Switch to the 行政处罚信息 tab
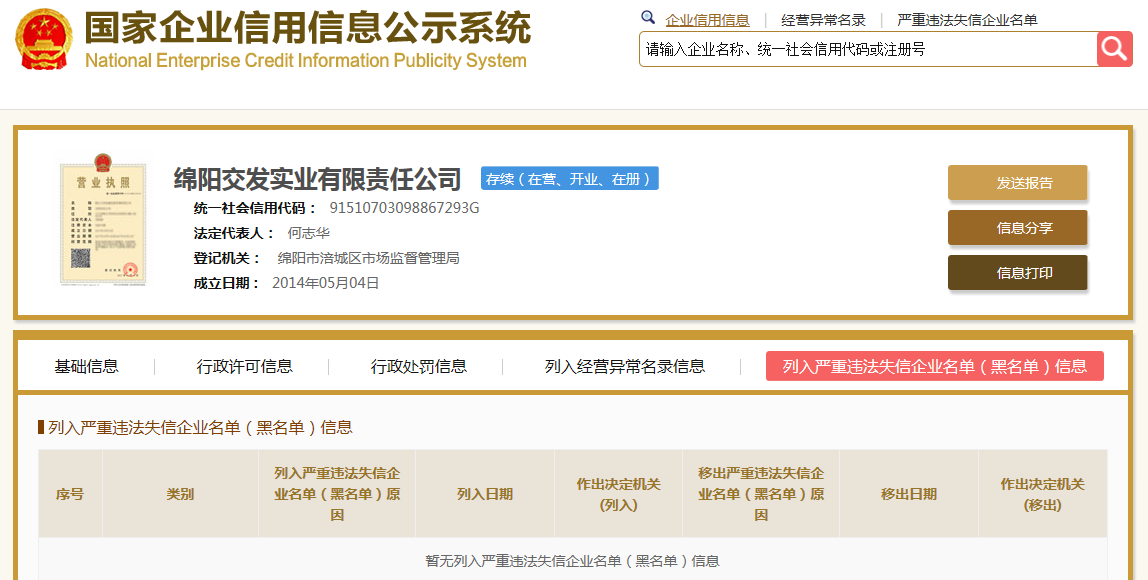This screenshot has height=580, width=1148. click(x=419, y=366)
